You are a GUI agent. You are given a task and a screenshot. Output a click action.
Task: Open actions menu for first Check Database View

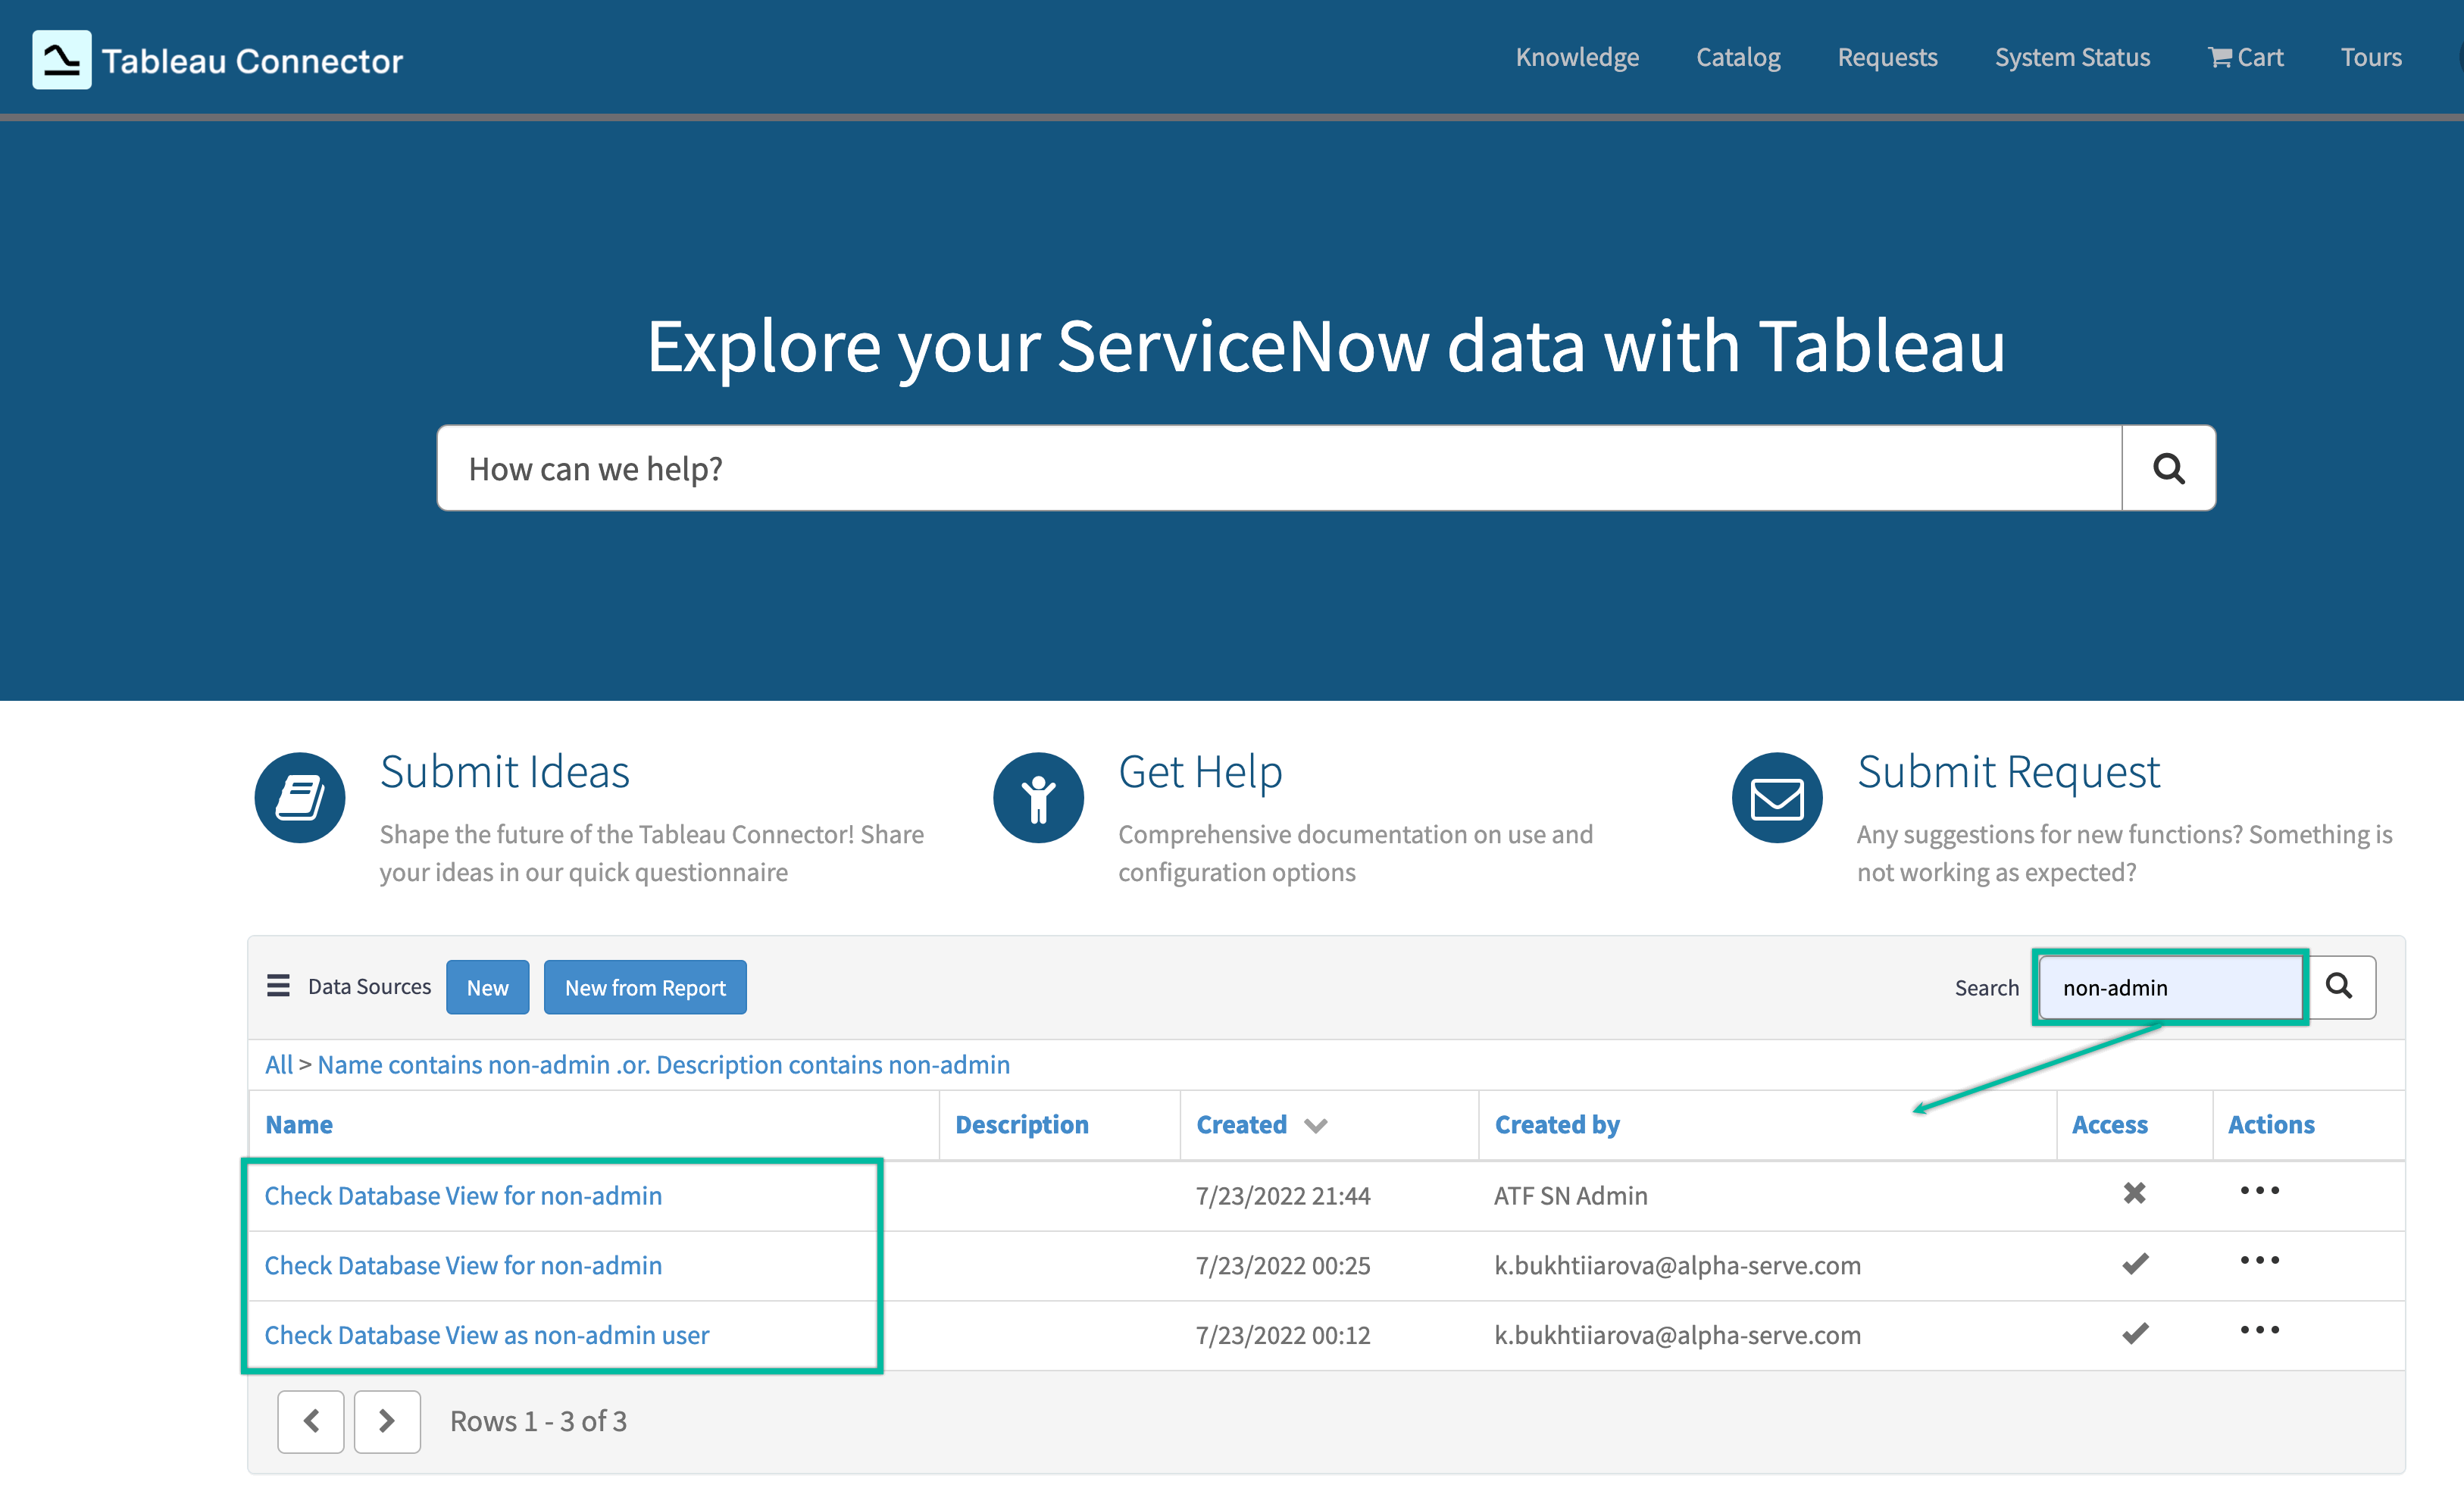point(2260,1191)
